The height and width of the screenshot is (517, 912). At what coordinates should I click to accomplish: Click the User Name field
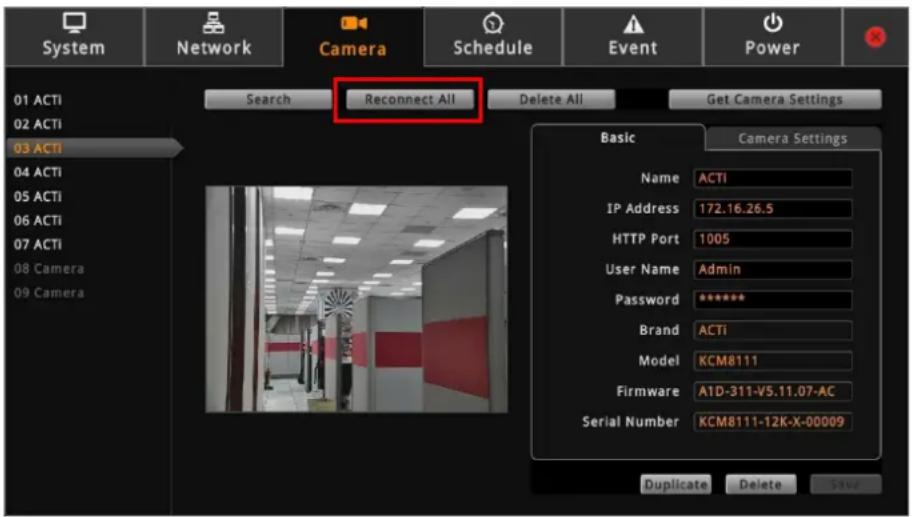pyautogui.click(x=773, y=269)
